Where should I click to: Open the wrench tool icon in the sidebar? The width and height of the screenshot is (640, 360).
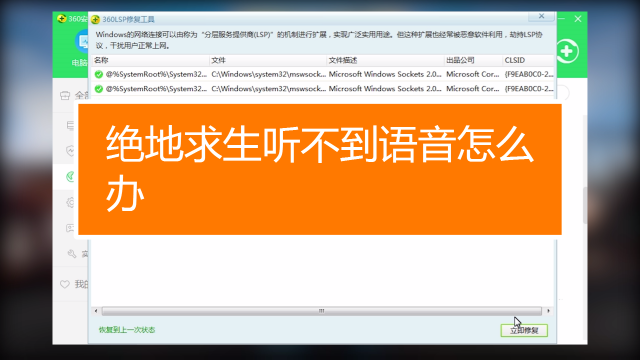72,254
